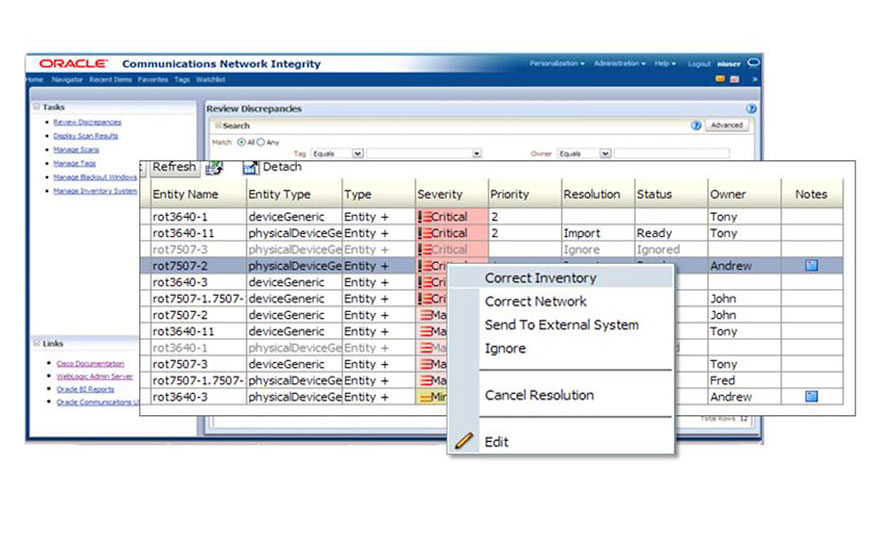This screenshot has width=880, height=533.
Task: Choose Cancel Resolution from the context menu
Action: 539,395
